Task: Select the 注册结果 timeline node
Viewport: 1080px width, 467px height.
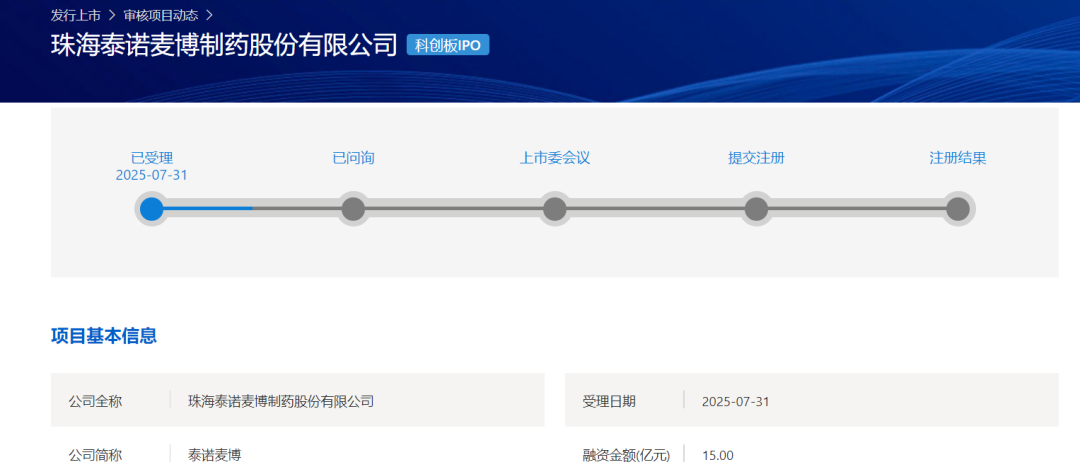Action: tap(957, 209)
